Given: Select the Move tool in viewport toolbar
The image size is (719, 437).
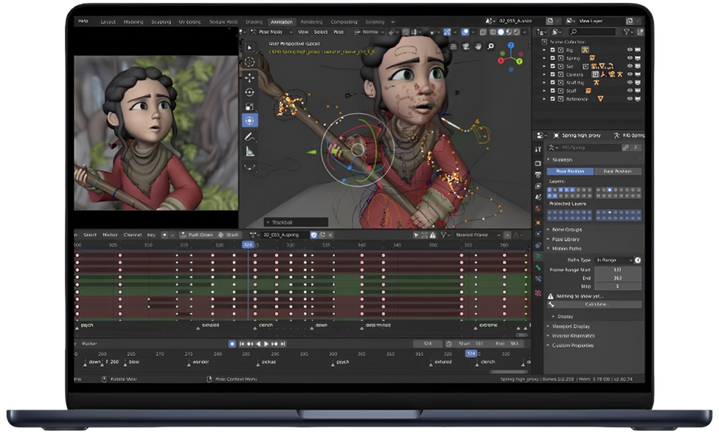Looking at the screenshot, I should (x=249, y=77).
